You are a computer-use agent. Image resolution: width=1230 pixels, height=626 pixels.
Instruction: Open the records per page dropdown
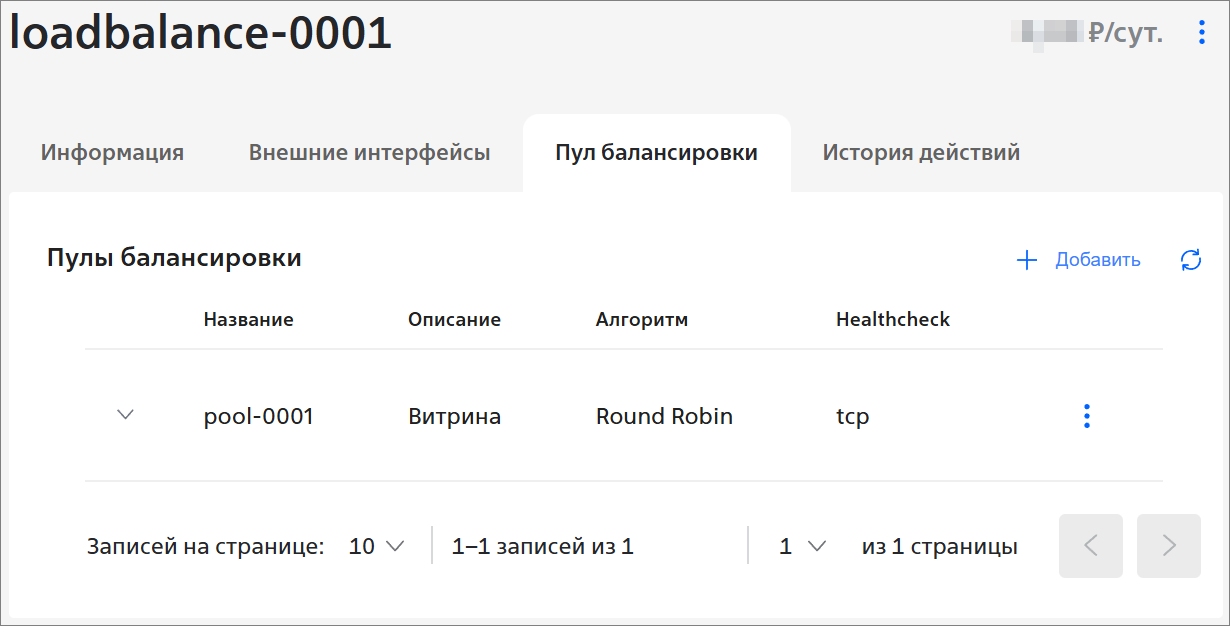(x=376, y=546)
